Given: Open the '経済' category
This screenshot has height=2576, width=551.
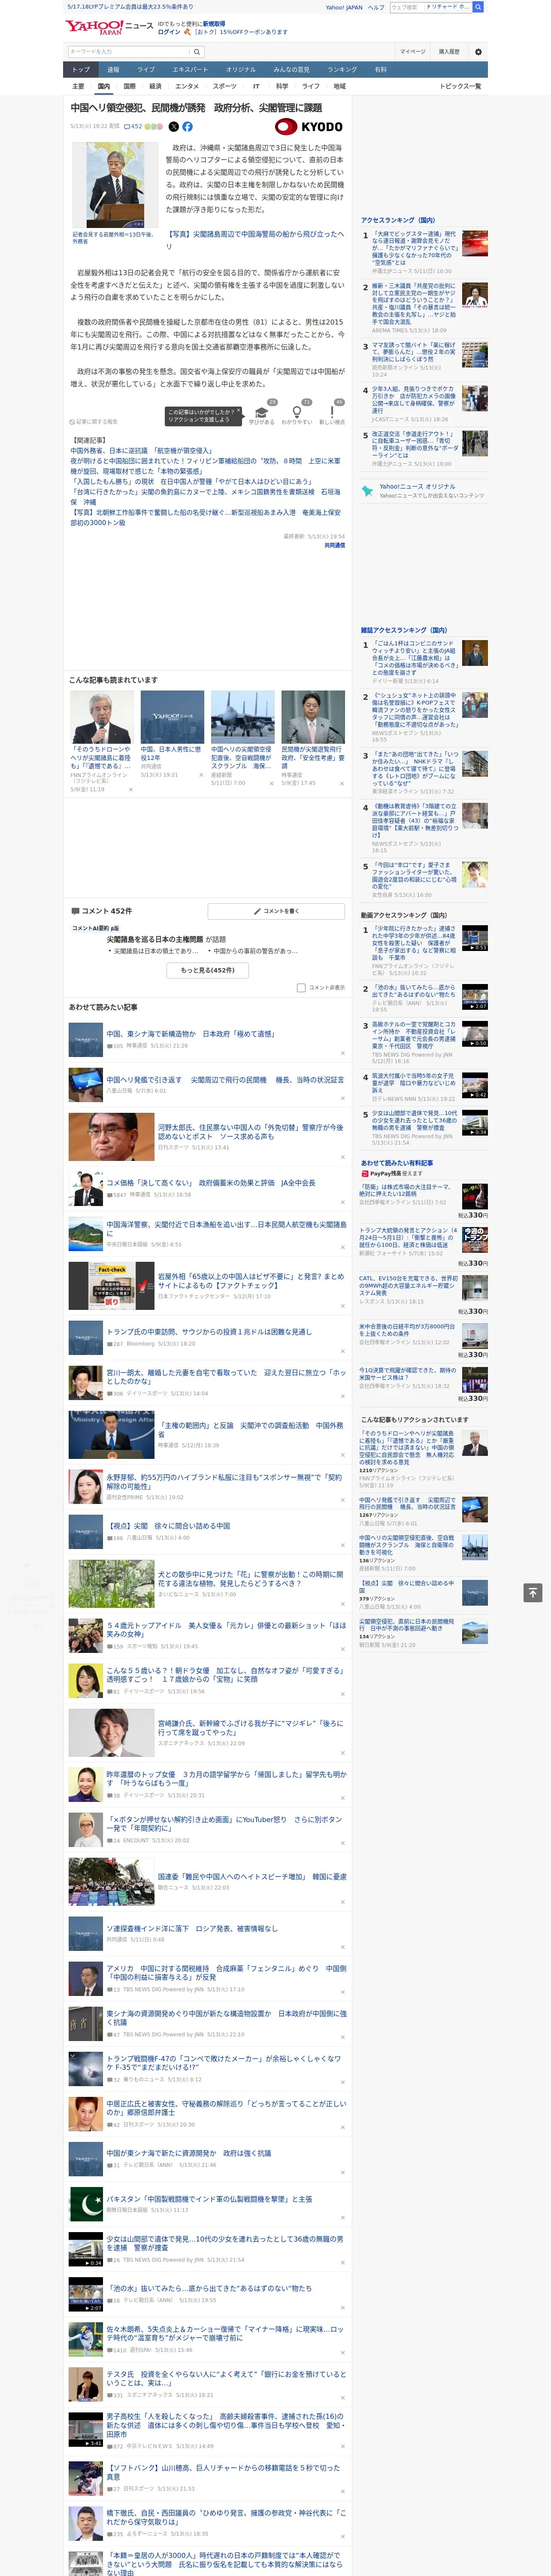Looking at the screenshot, I should (x=155, y=87).
